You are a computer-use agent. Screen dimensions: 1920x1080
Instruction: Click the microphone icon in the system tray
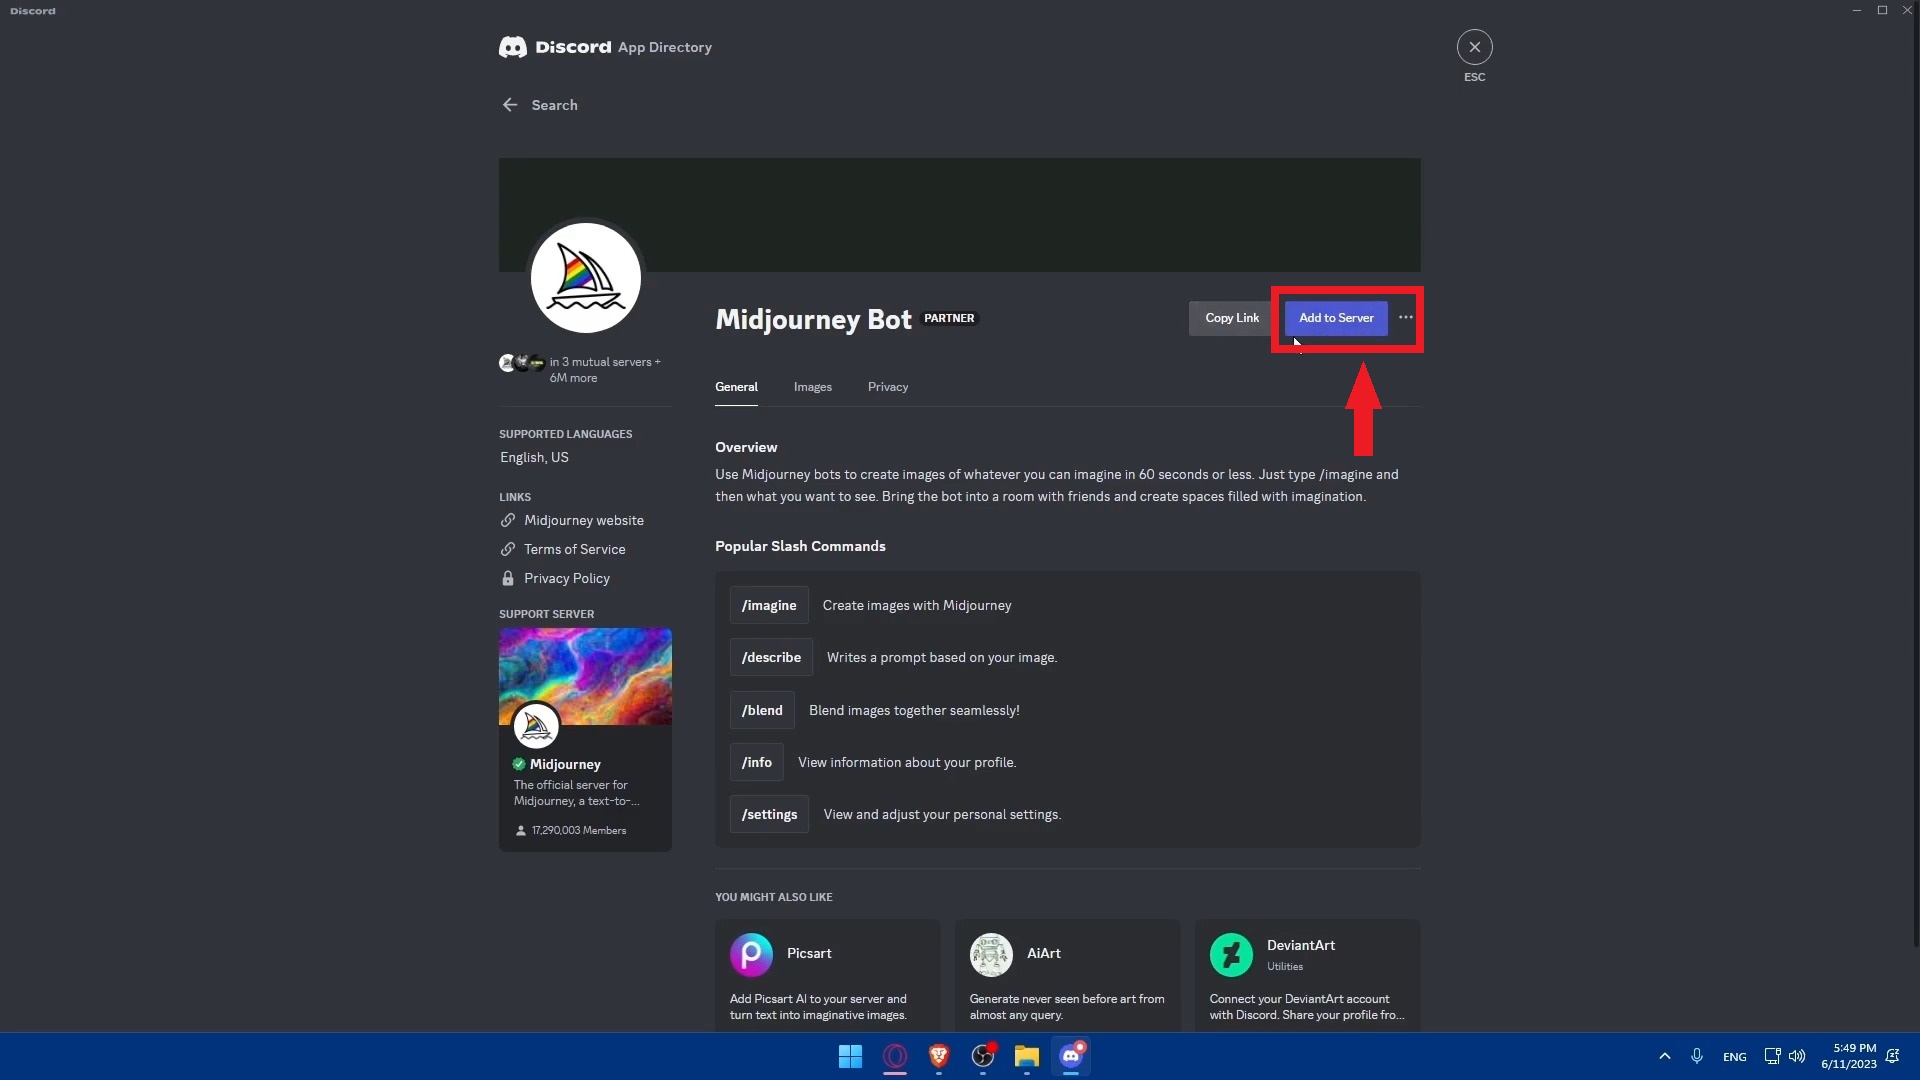[1697, 1056]
